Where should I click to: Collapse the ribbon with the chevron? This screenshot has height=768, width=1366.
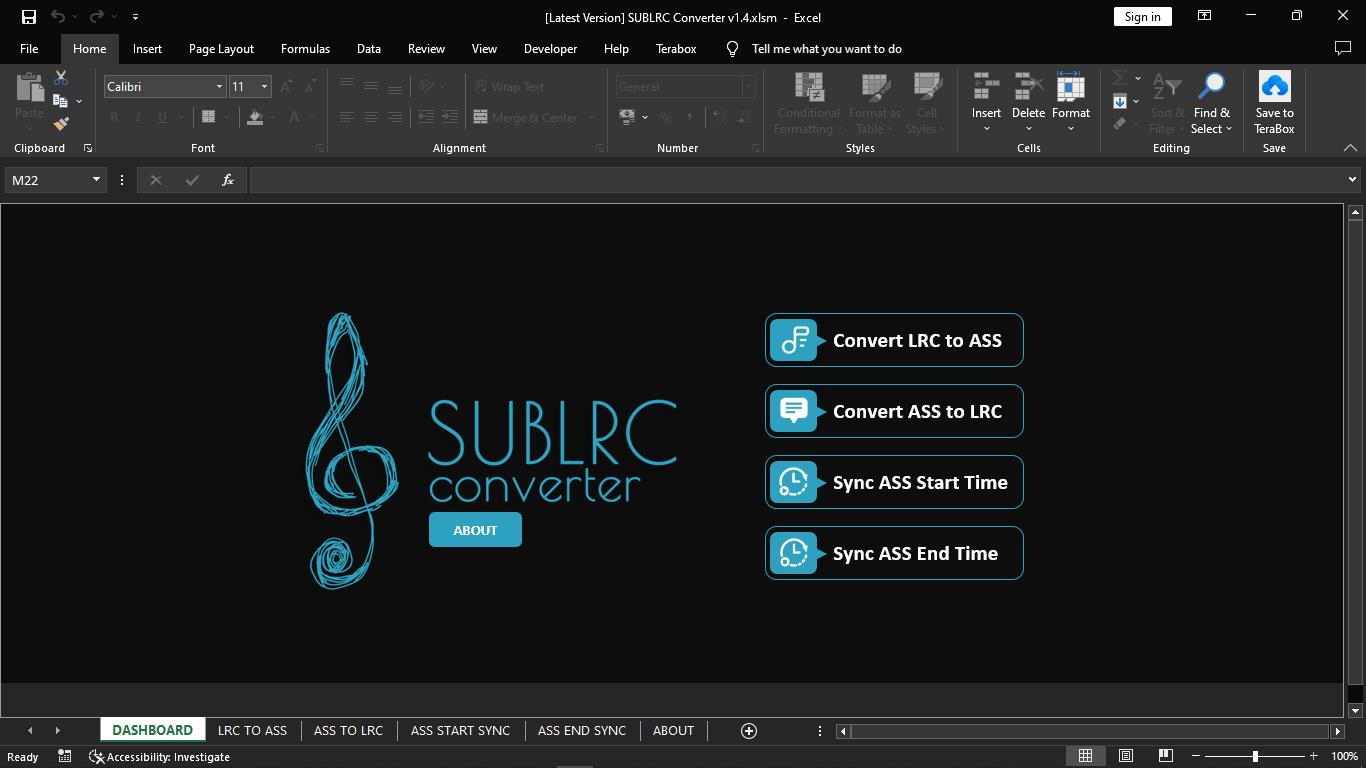pos(1350,148)
